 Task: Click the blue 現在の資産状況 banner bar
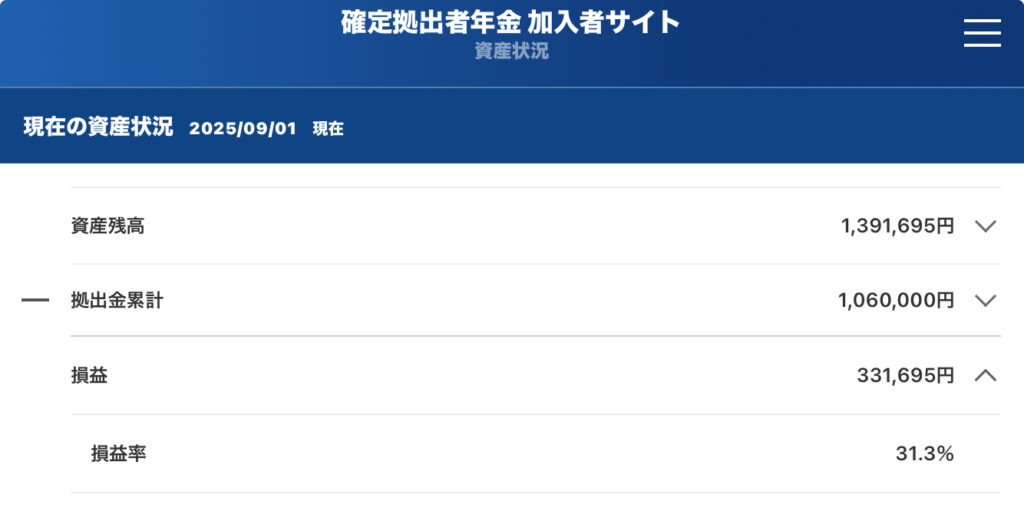click(x=512, y=126)
